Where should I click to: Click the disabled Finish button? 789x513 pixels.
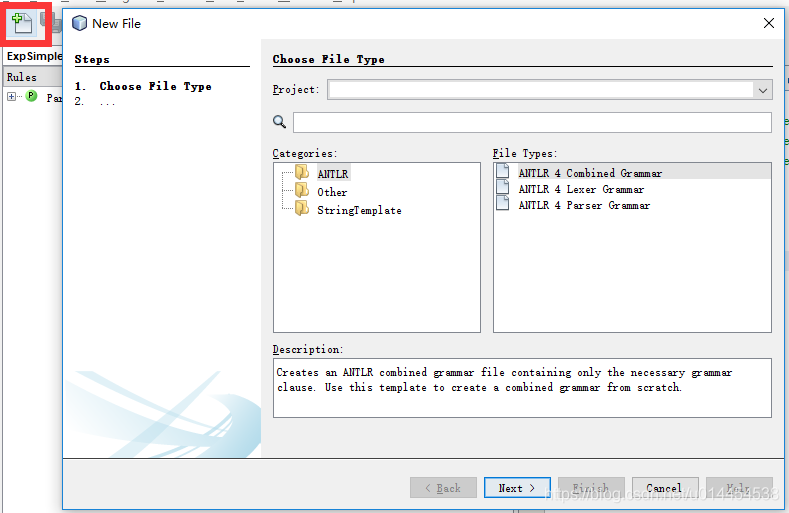coord(591,488)
